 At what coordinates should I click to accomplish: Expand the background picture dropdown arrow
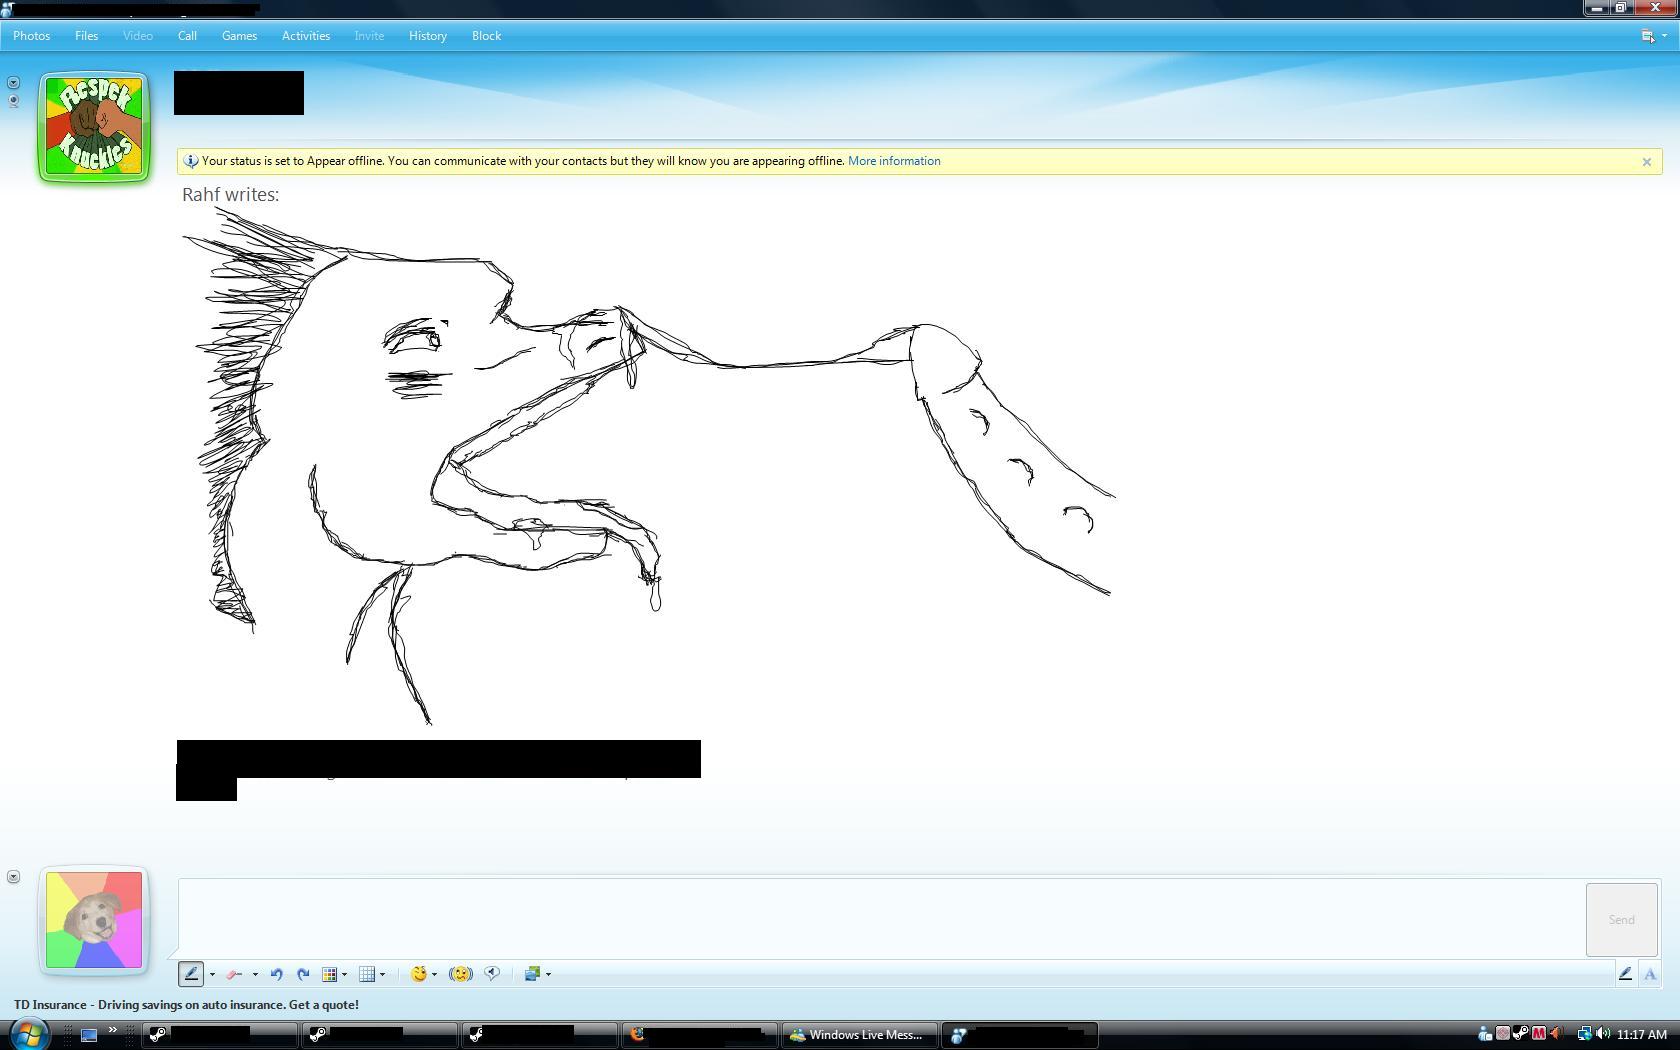coord(548,974)
